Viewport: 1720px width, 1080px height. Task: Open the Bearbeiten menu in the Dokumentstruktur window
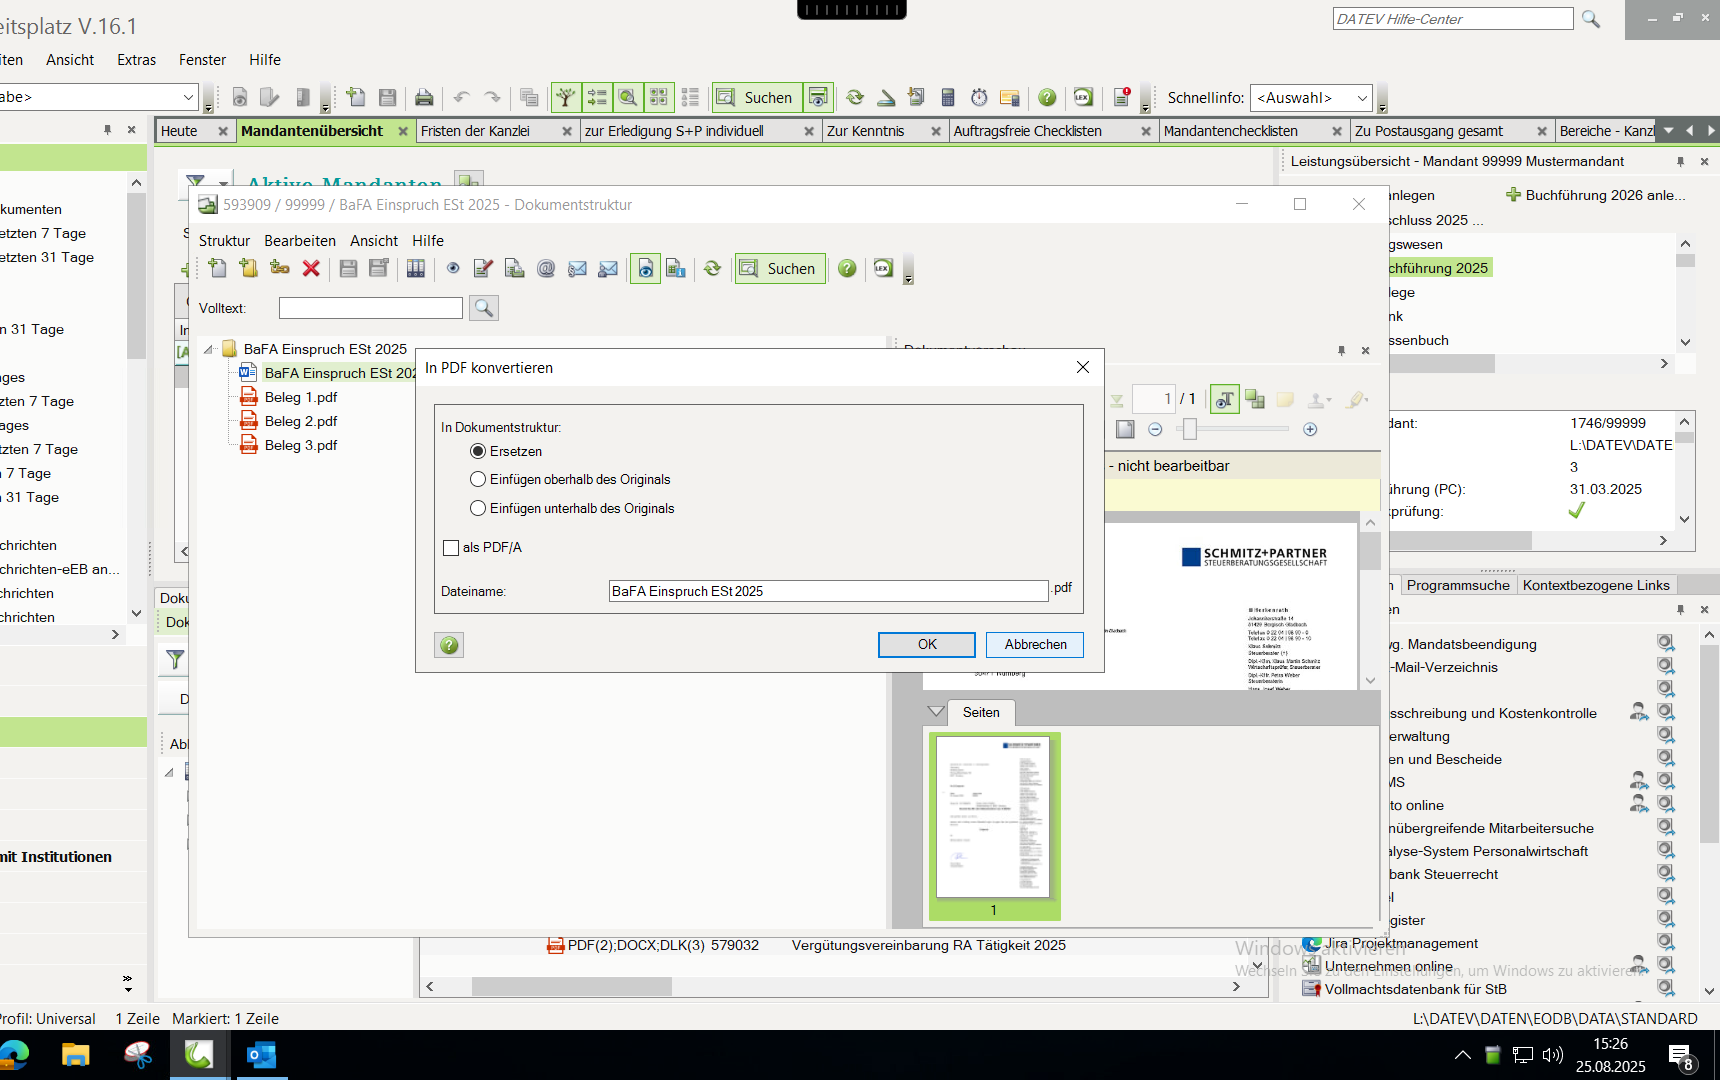(x=299, y=241)
